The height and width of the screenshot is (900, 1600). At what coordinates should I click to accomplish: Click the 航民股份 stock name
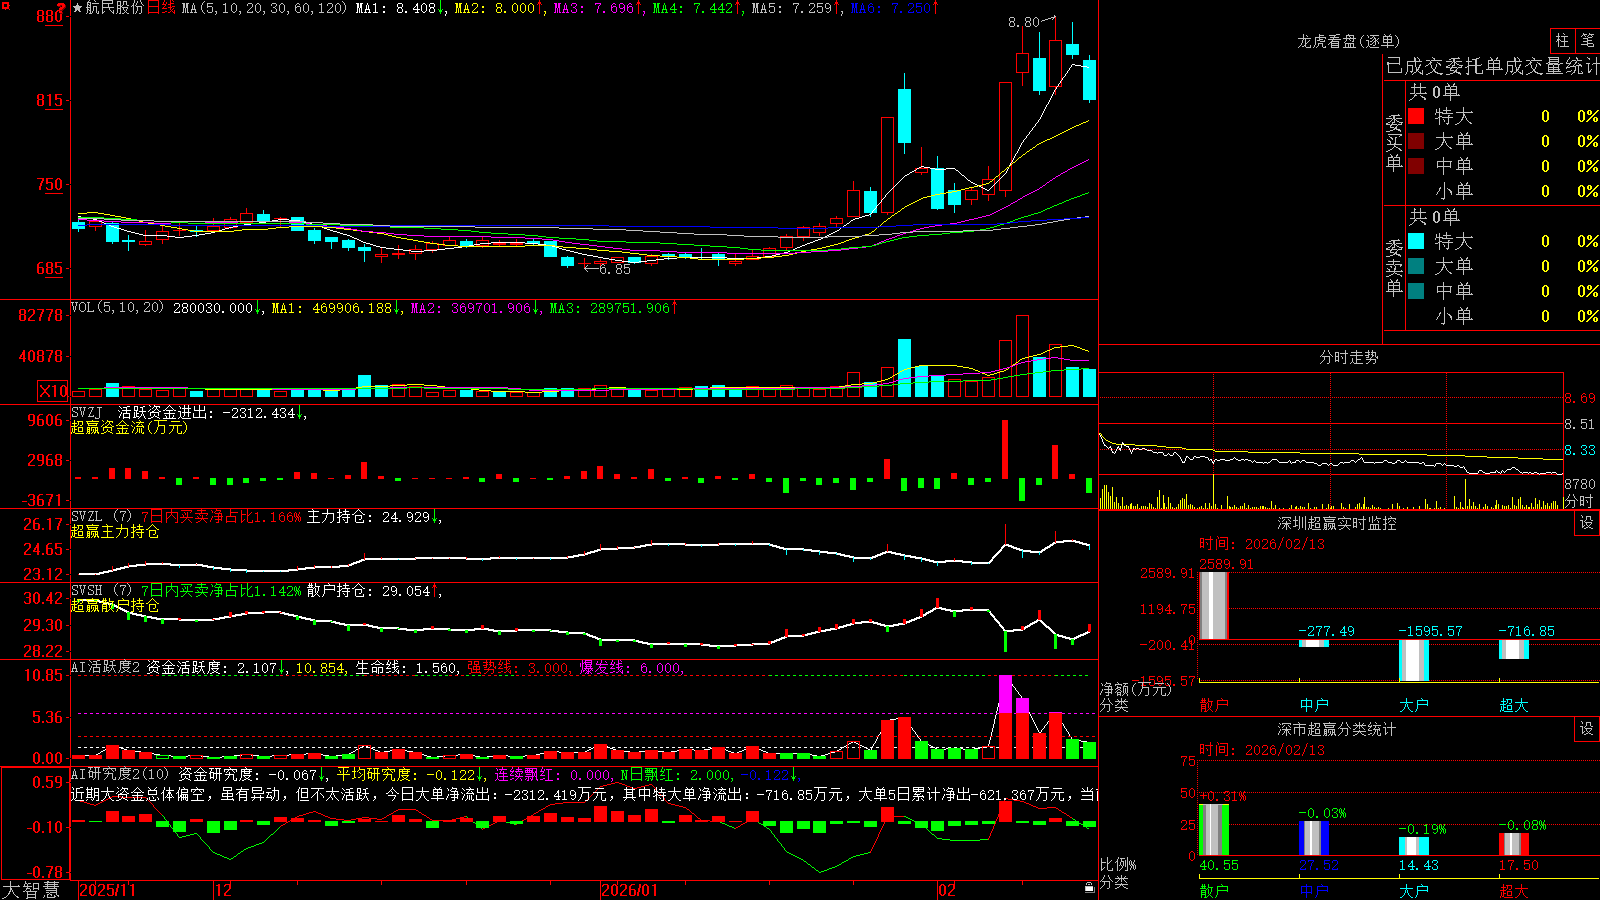coord(115,8)
